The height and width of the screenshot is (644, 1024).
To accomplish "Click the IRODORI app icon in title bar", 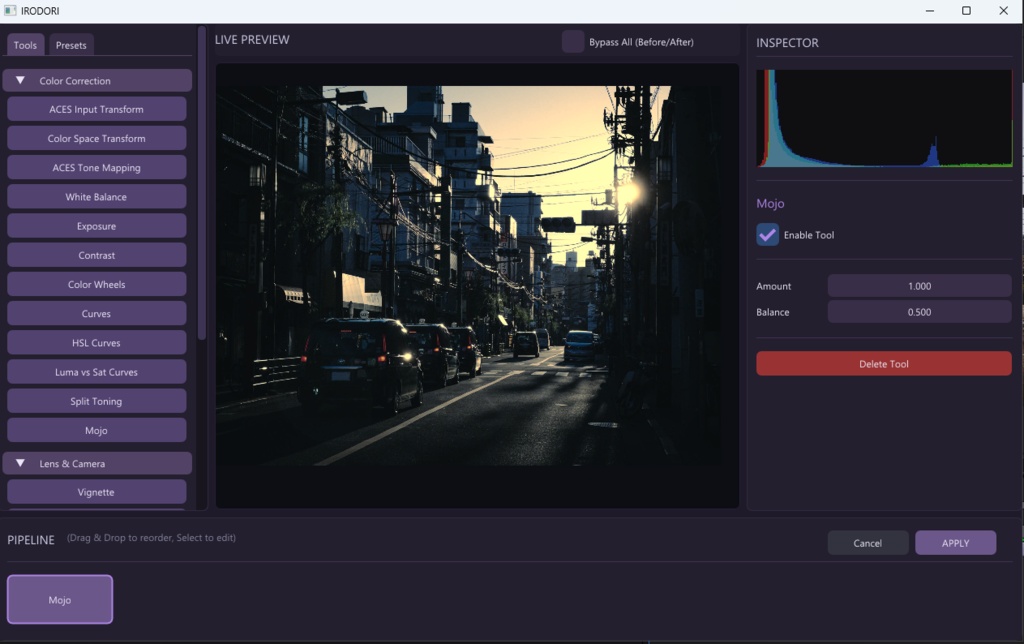I will (x=10, y=10).
